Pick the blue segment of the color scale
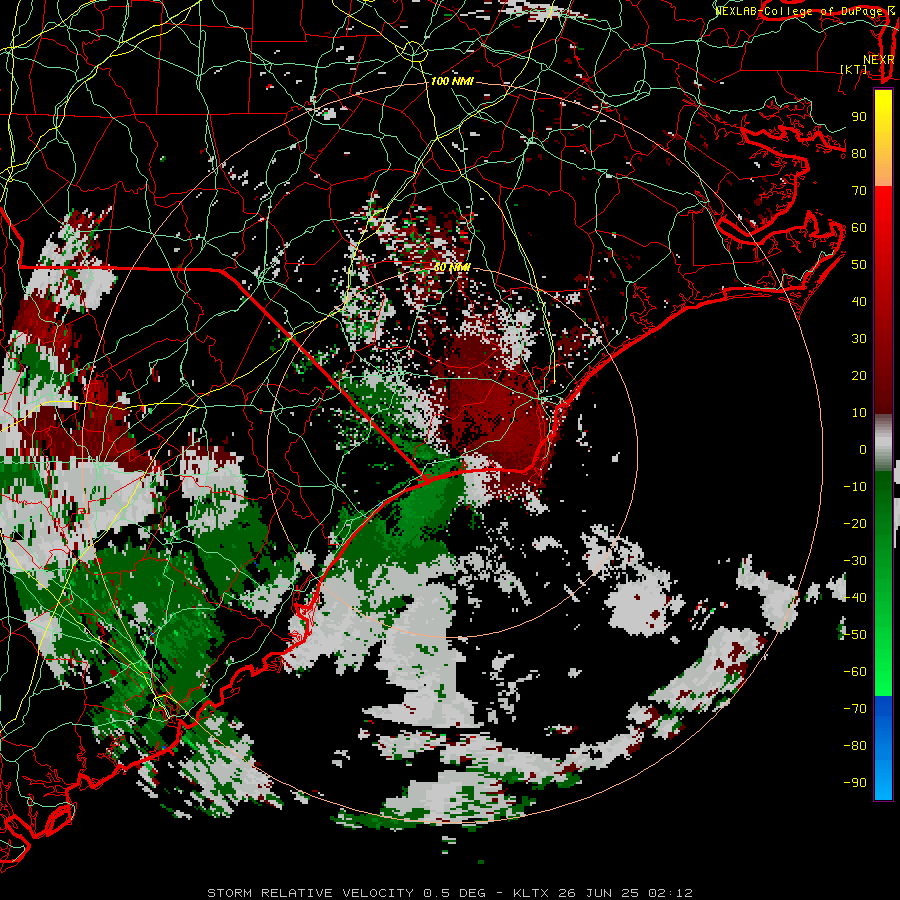The height and width of the screenshot is (900, 900). (x=883, y=747)
